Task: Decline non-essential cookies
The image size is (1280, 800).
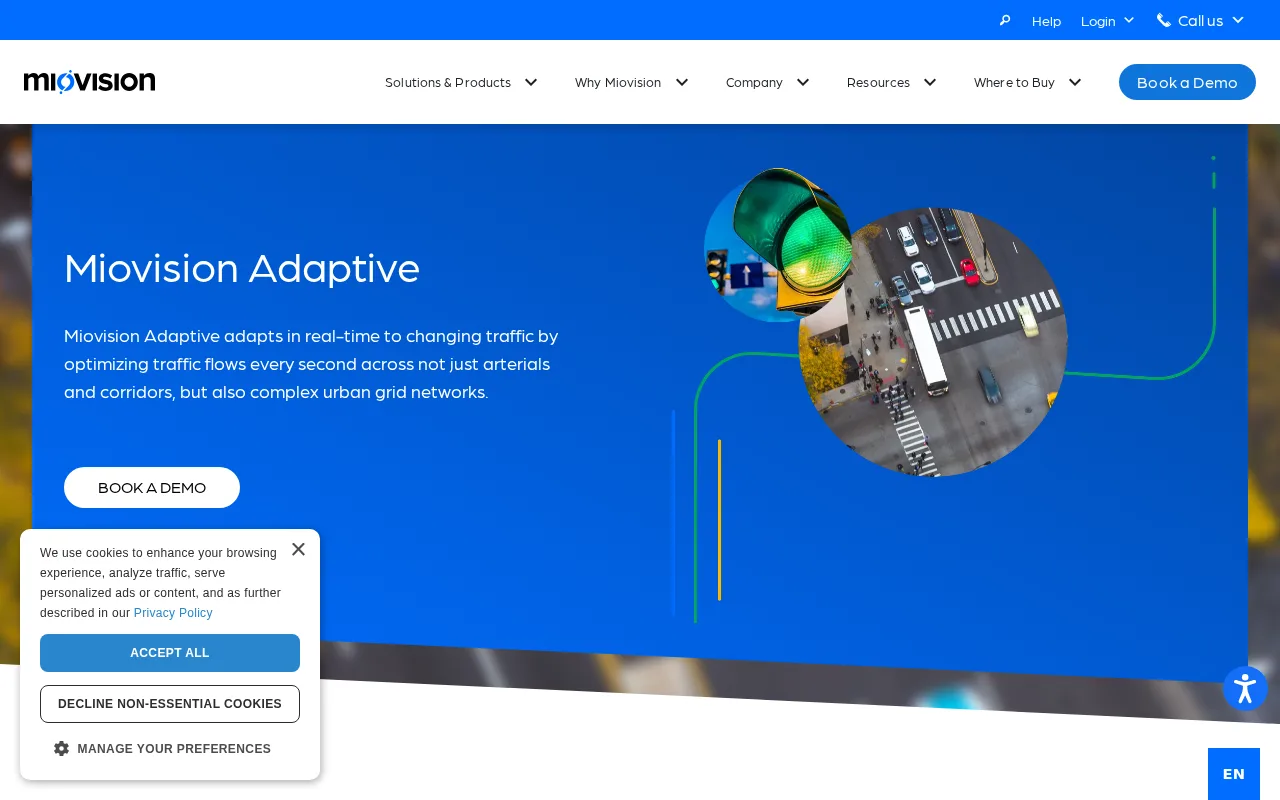Action: pyautogui.click(x=170, y=704)
